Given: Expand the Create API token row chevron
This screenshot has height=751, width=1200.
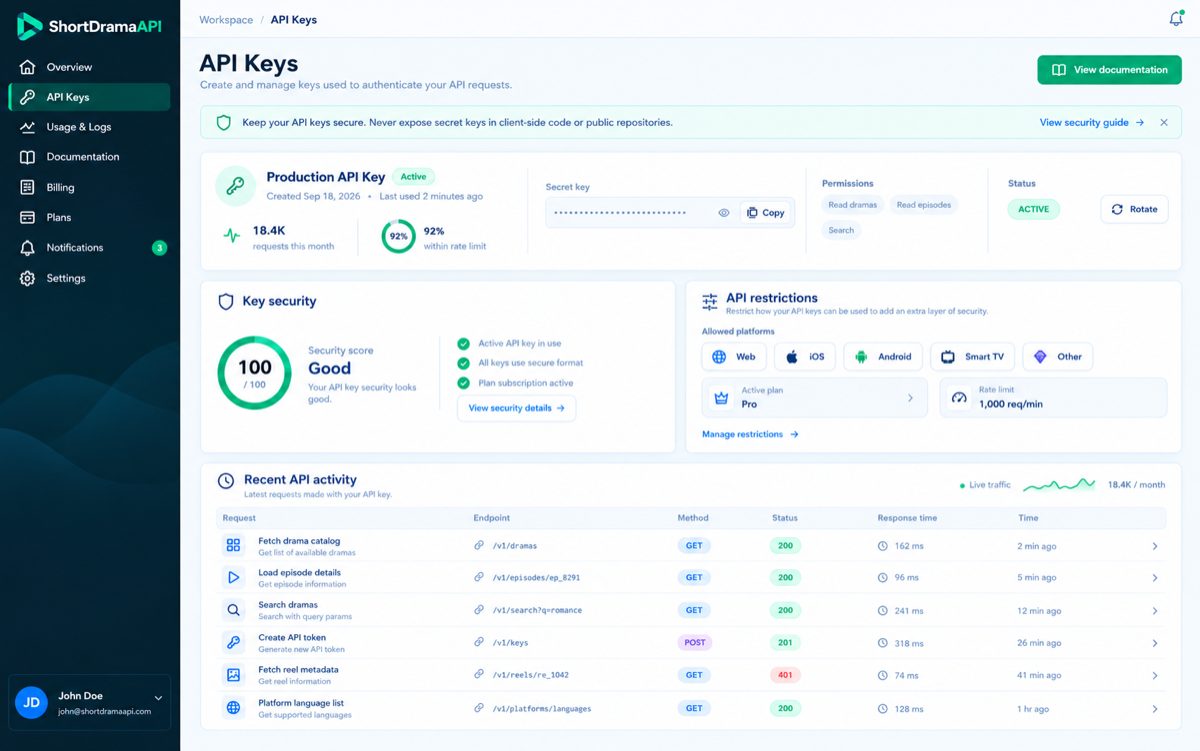Looking at the screenshot, I should tap(1154, 643).
